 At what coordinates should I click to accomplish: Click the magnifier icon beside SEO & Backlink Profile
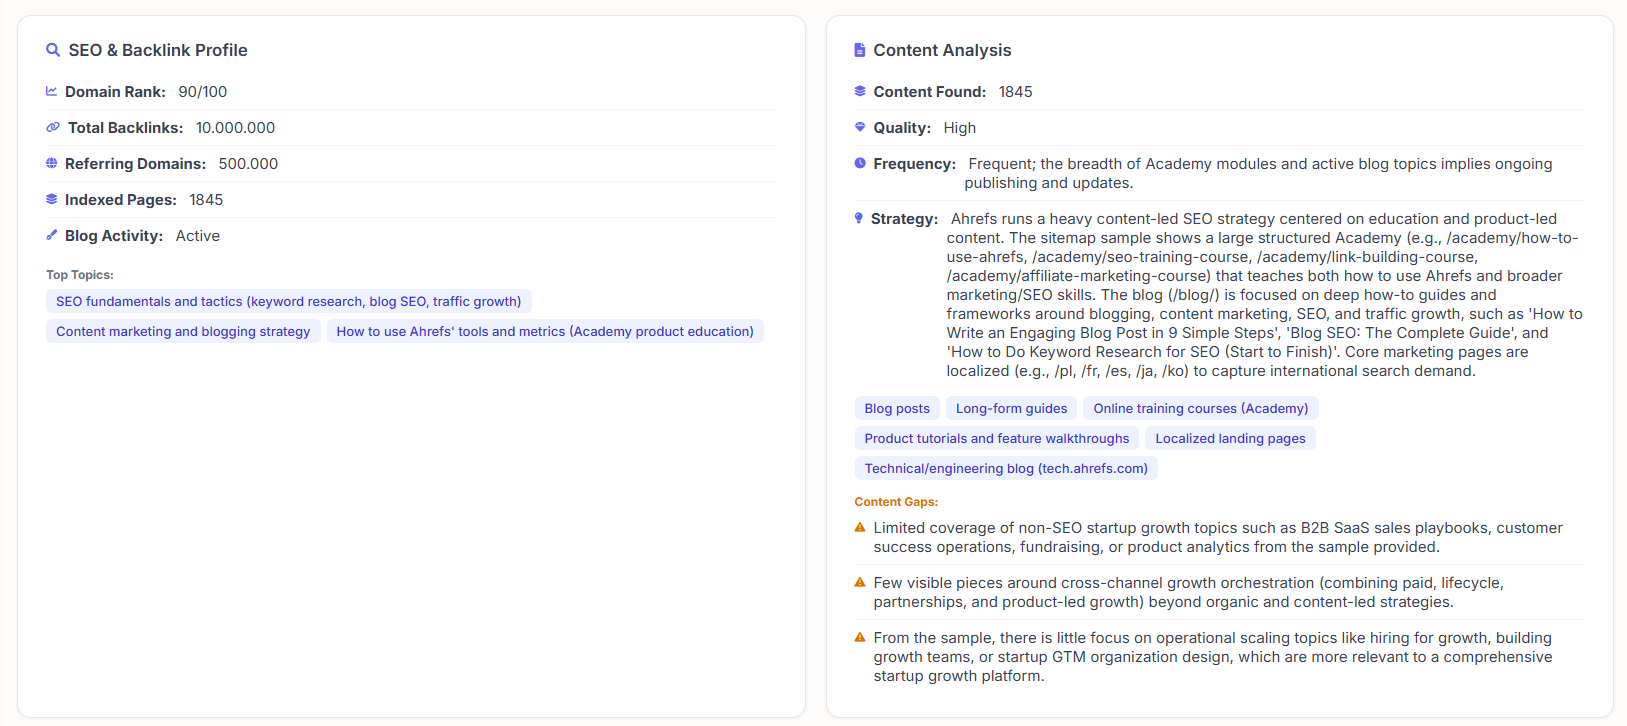(x=53, y=50)
